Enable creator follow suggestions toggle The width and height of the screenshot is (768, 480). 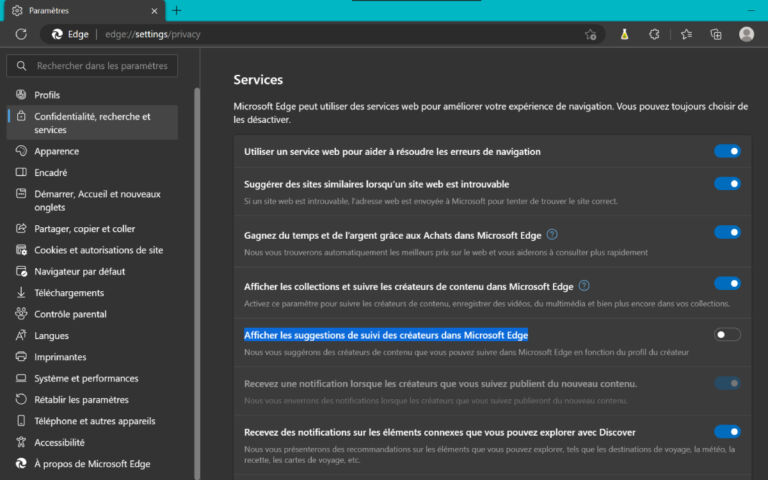click(727, 335)
